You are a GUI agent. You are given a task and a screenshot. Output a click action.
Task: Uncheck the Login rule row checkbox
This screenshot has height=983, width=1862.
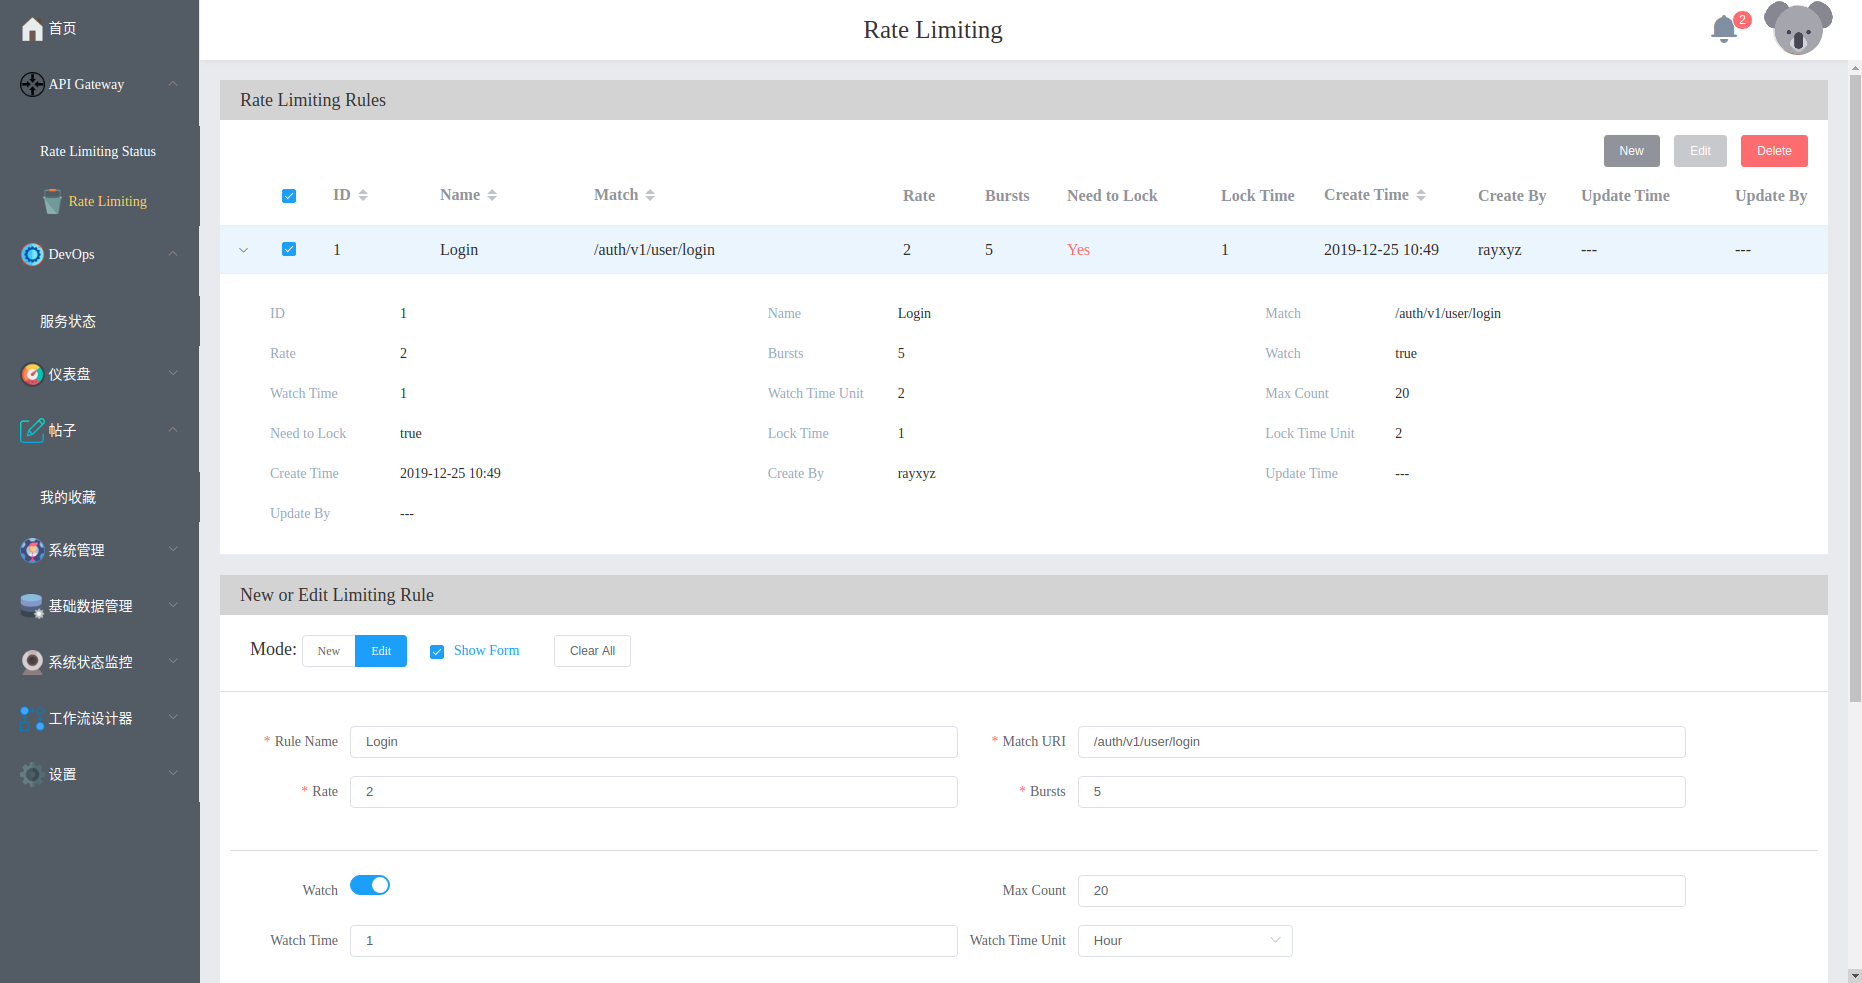pos(289,249)
